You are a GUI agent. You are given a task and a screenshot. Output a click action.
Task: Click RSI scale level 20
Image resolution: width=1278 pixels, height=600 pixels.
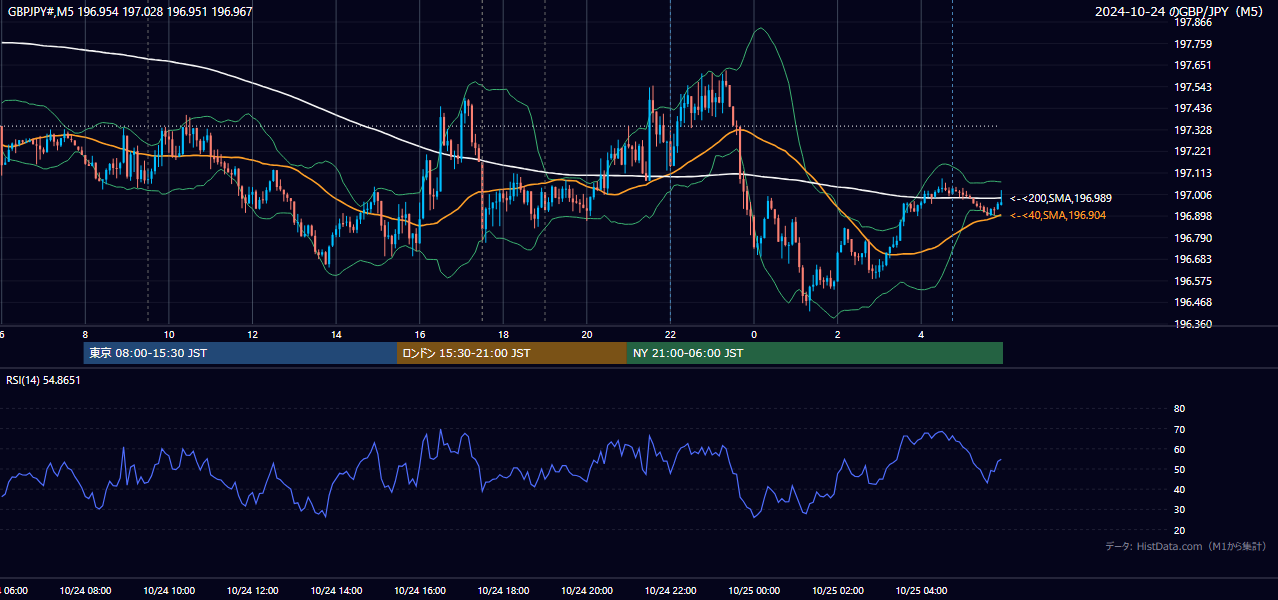1179,530
